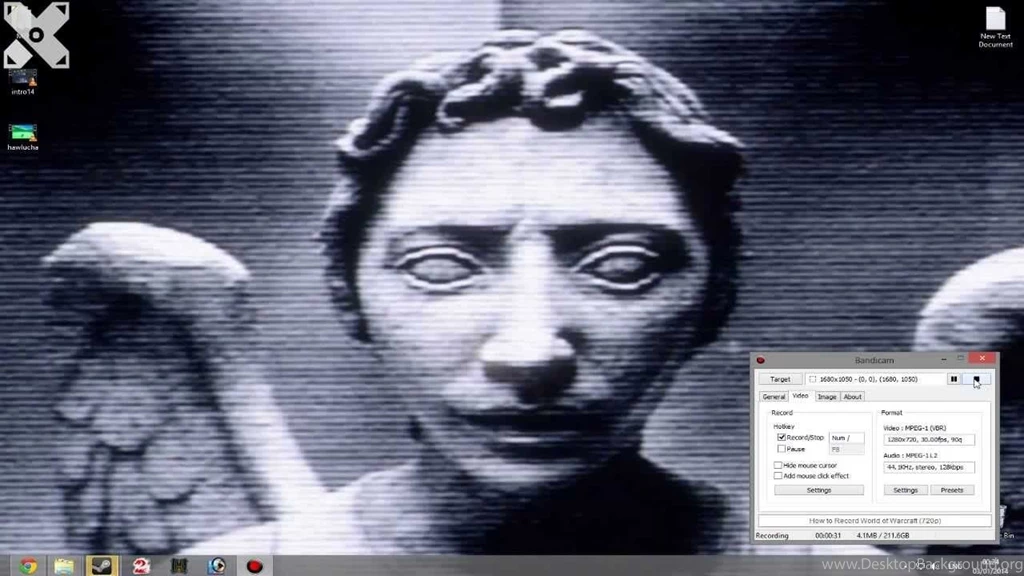Click the stop recording icon in Bandicam

tap(975, 379)
